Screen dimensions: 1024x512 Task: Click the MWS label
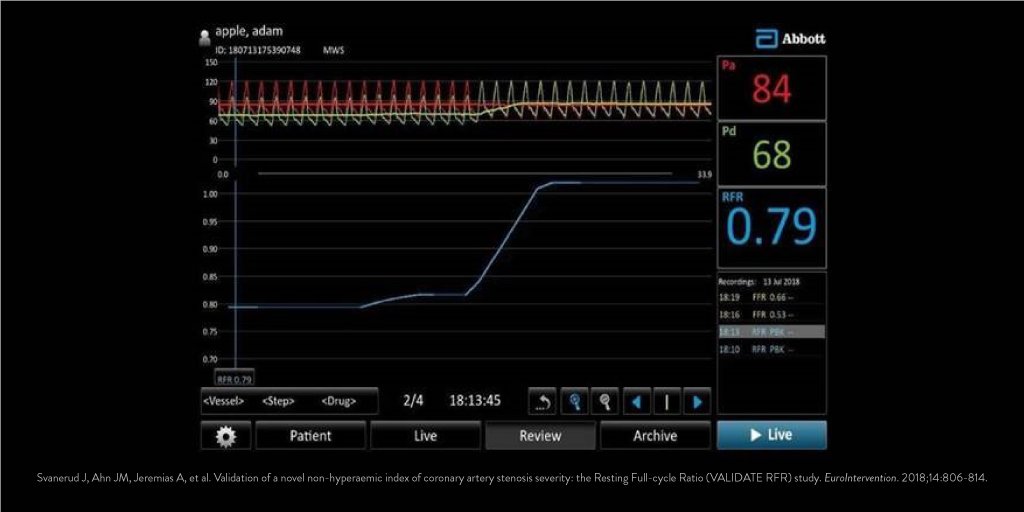pyautogui.click(x=334, y=50)
